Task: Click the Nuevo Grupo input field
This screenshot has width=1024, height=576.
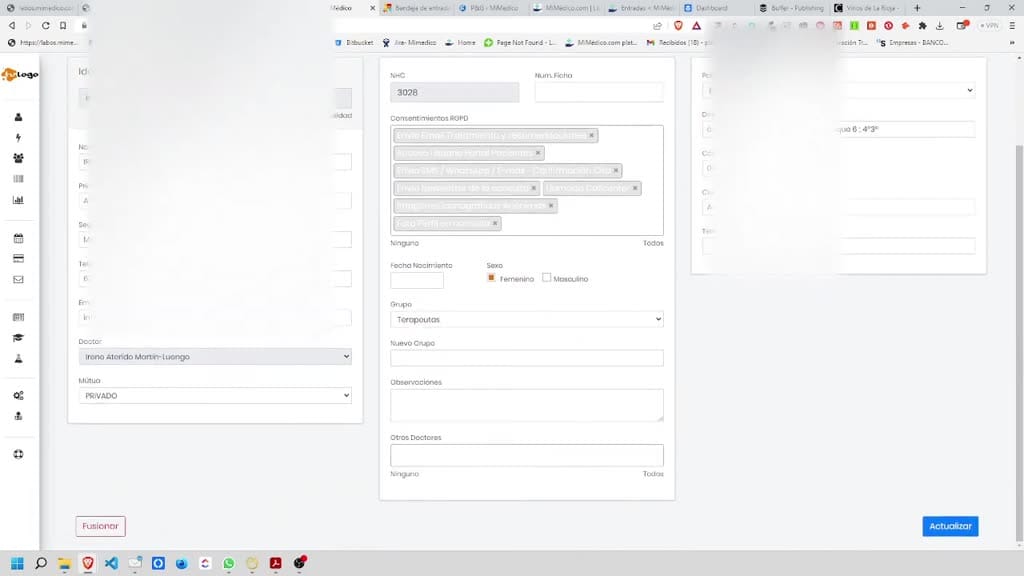Action: pyautogui.click(x=527, y=358)
